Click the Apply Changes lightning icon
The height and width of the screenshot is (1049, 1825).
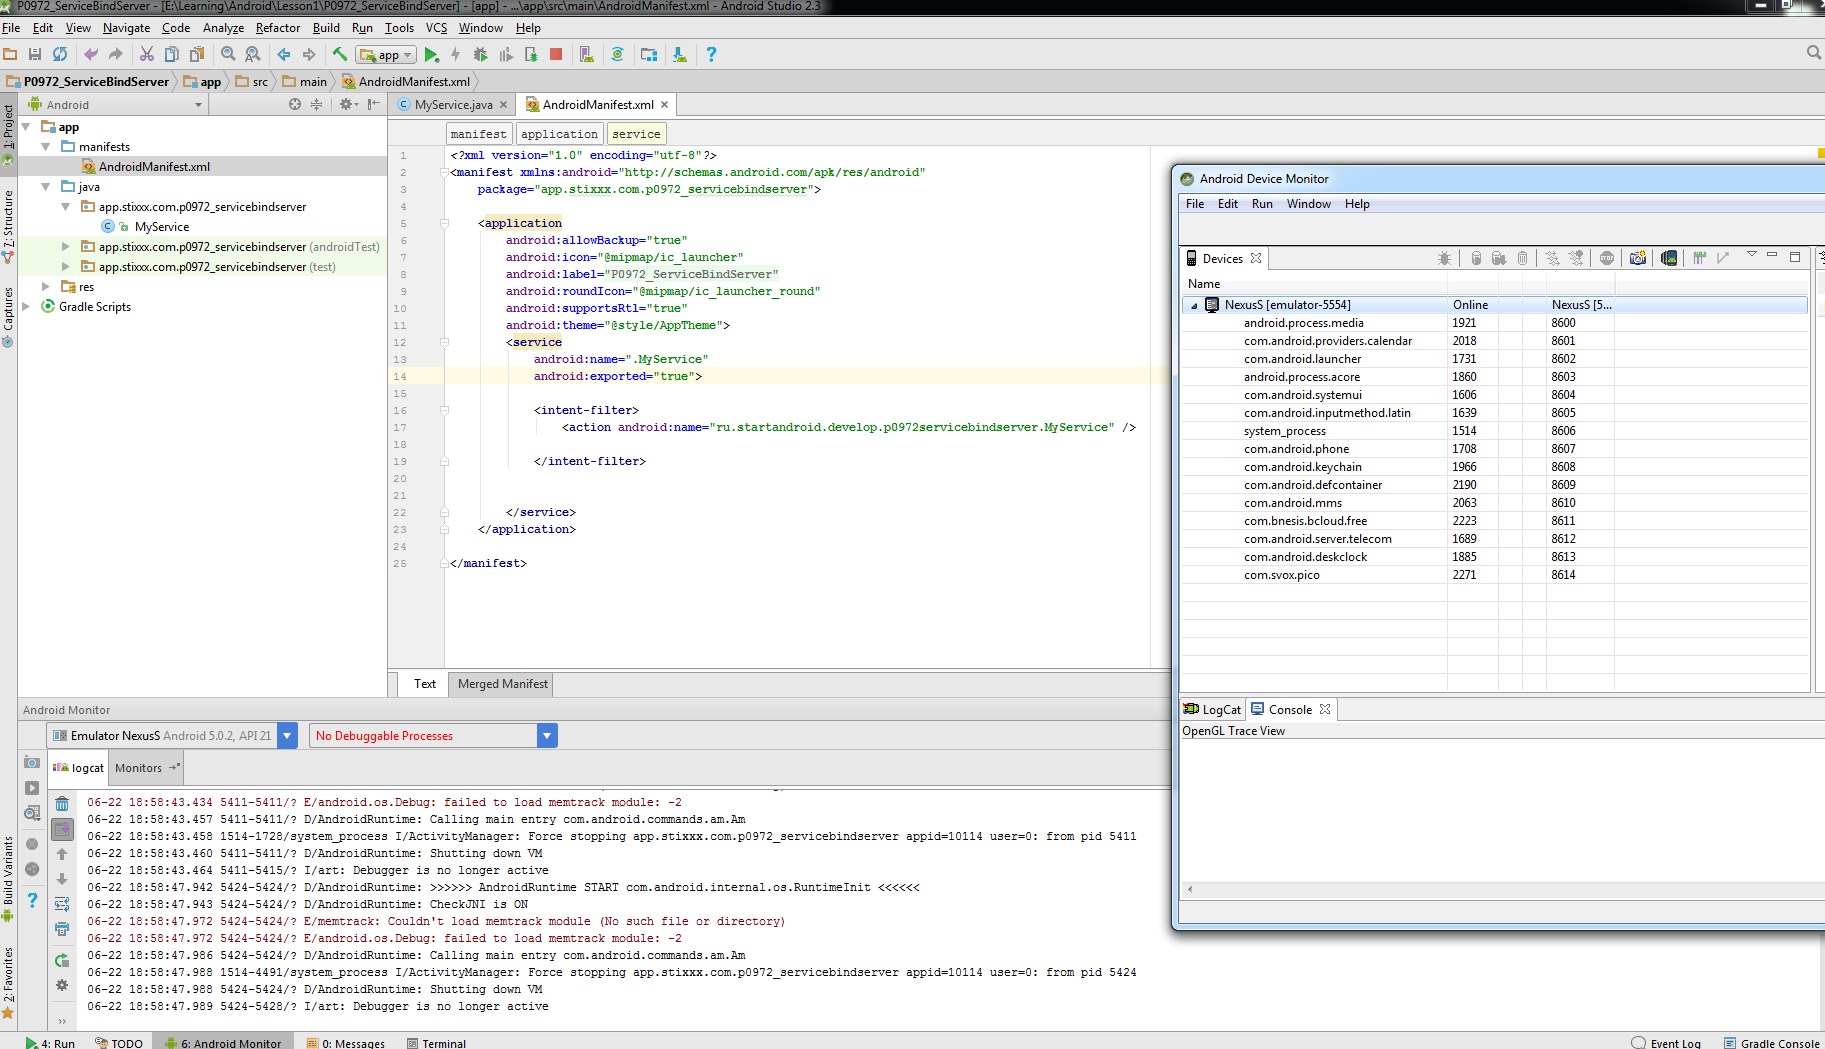[456, 55]
